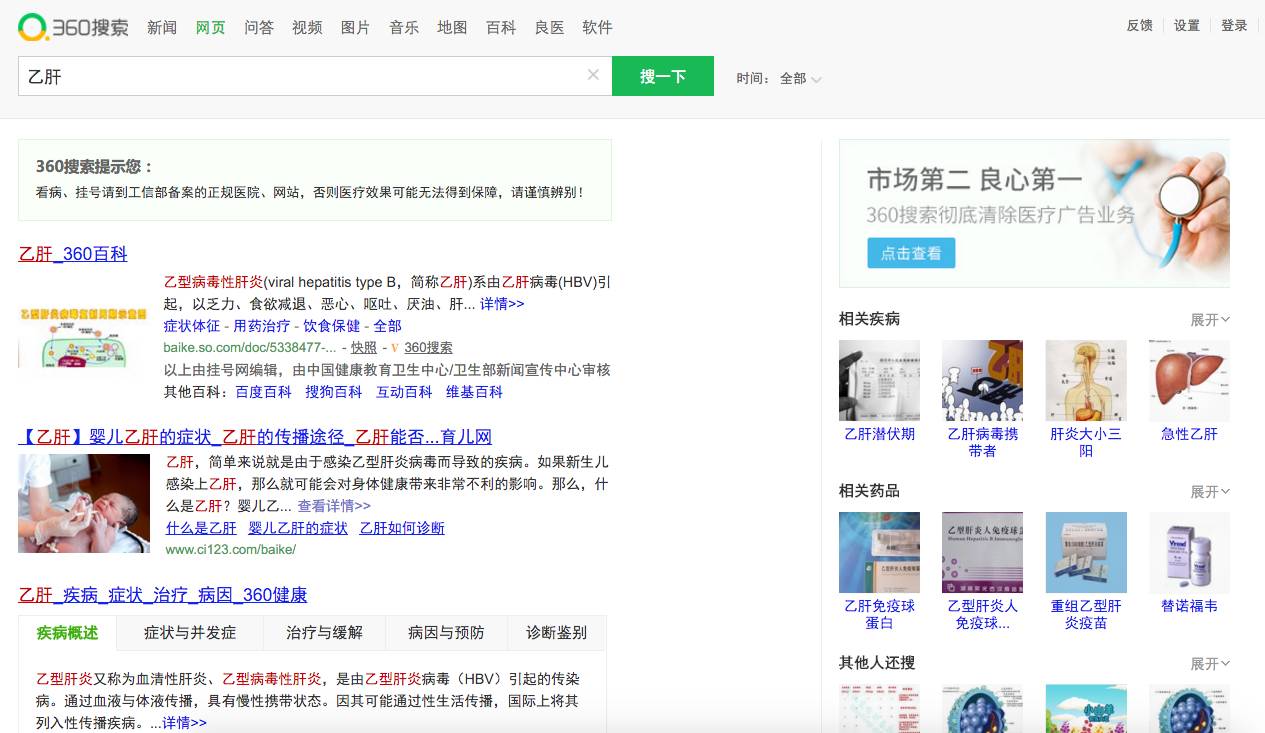Click the baby photo thumbnail
This screenshot has width=1265, height=733.
(x=84, y=503)
